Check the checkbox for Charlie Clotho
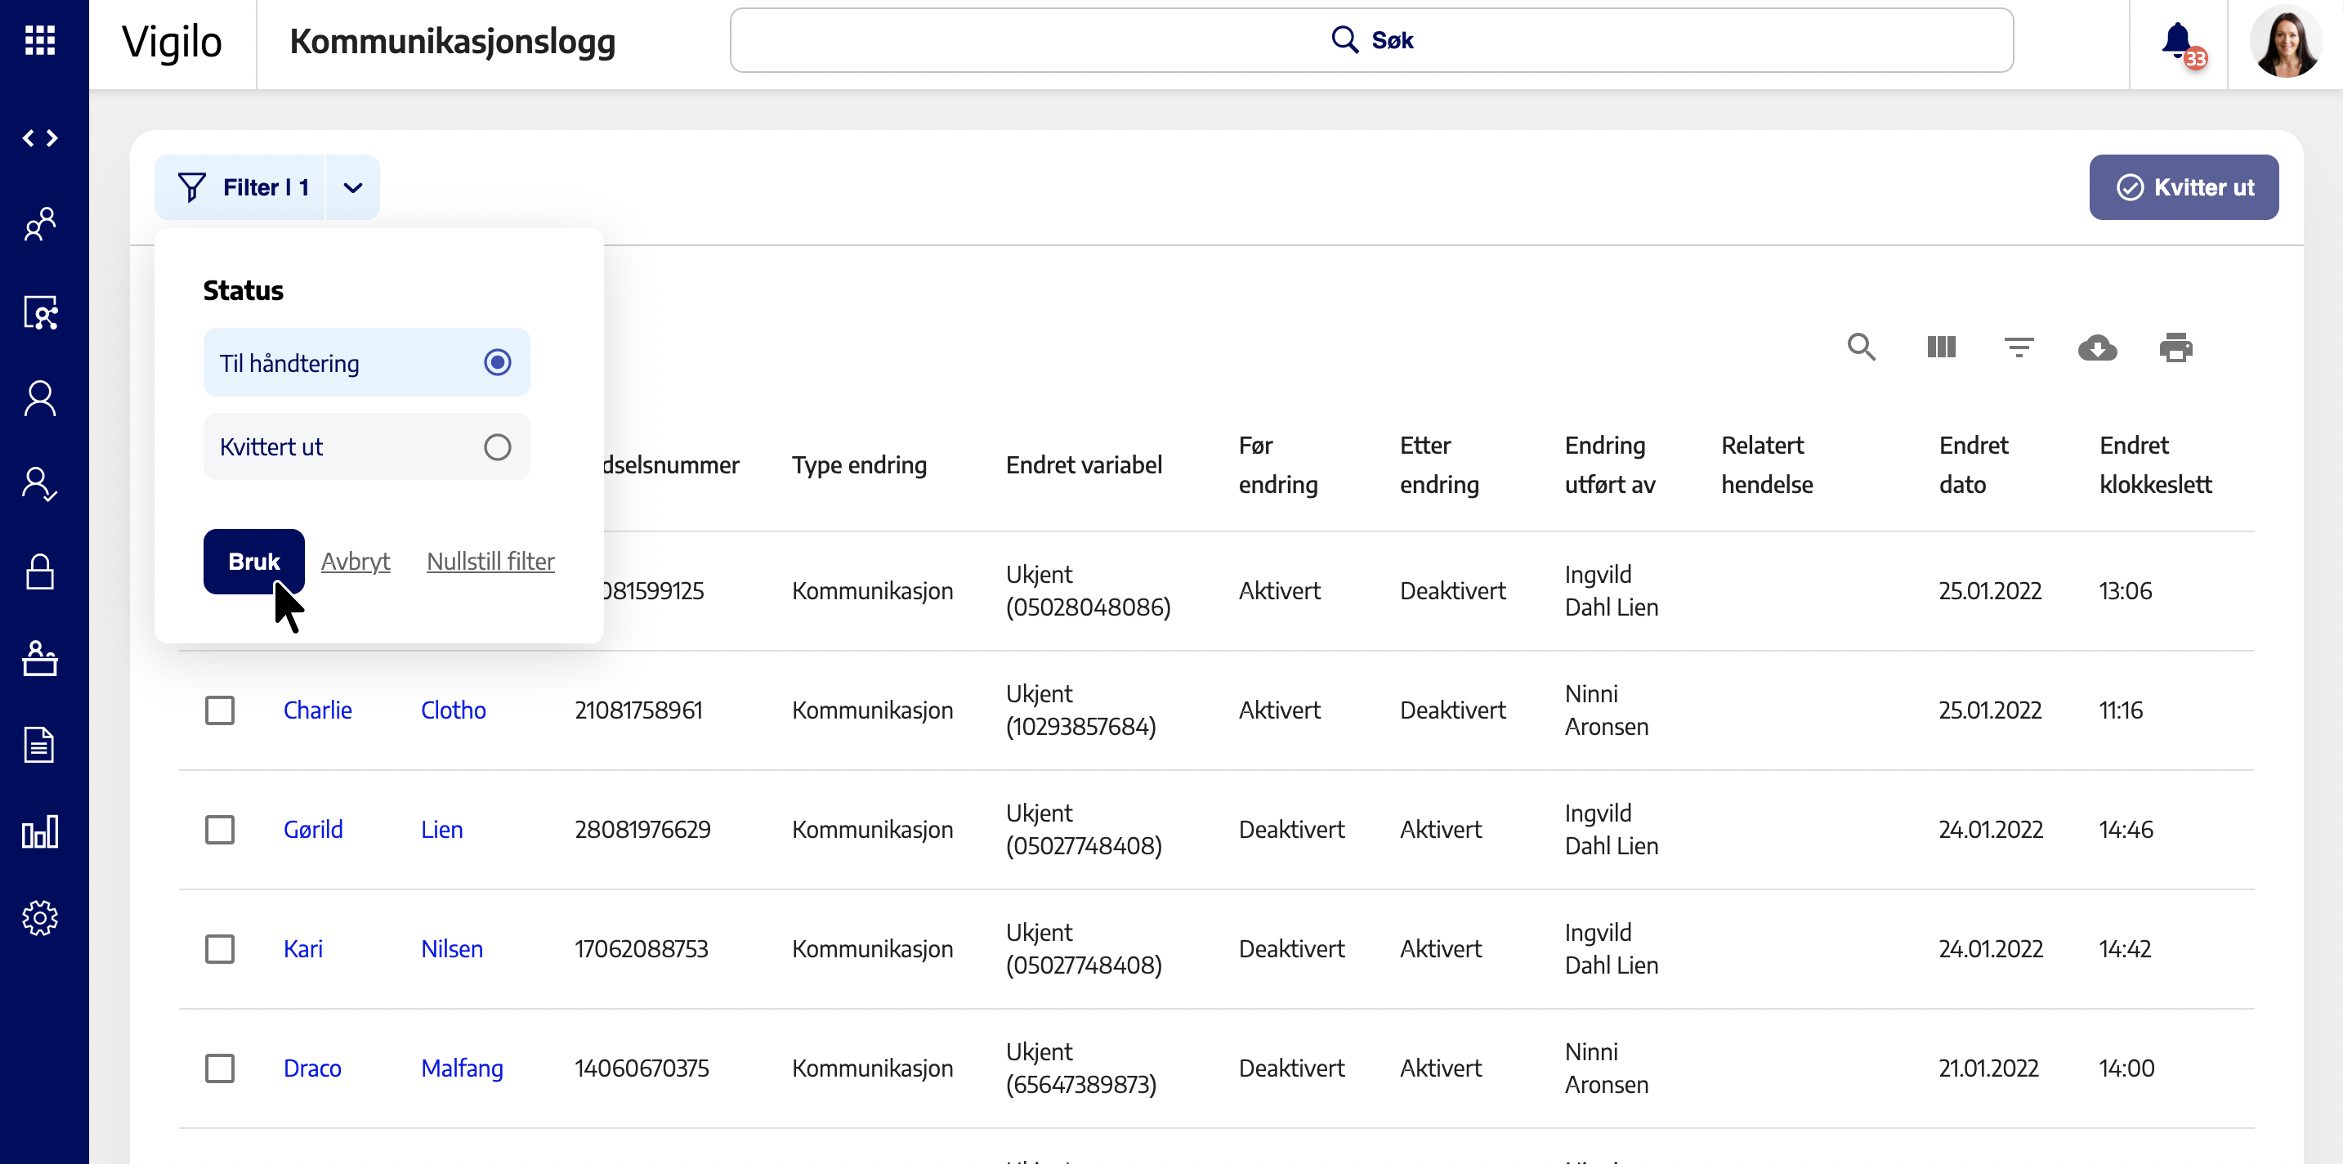 pyautogui.click(x=220, y=710)
